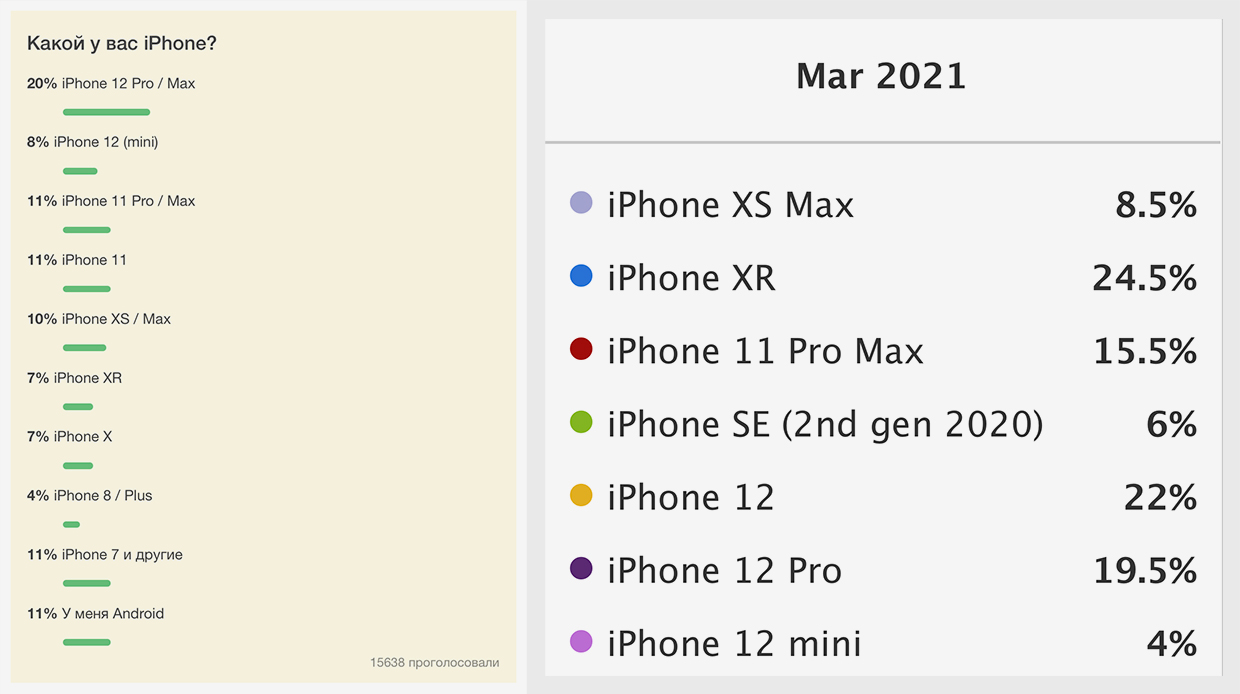Click the green dot for iPhone SE (2nd gen 2020)
The height and width of the screenshot is (694, 1240).
pyautogui.click(x=581, y=423)
